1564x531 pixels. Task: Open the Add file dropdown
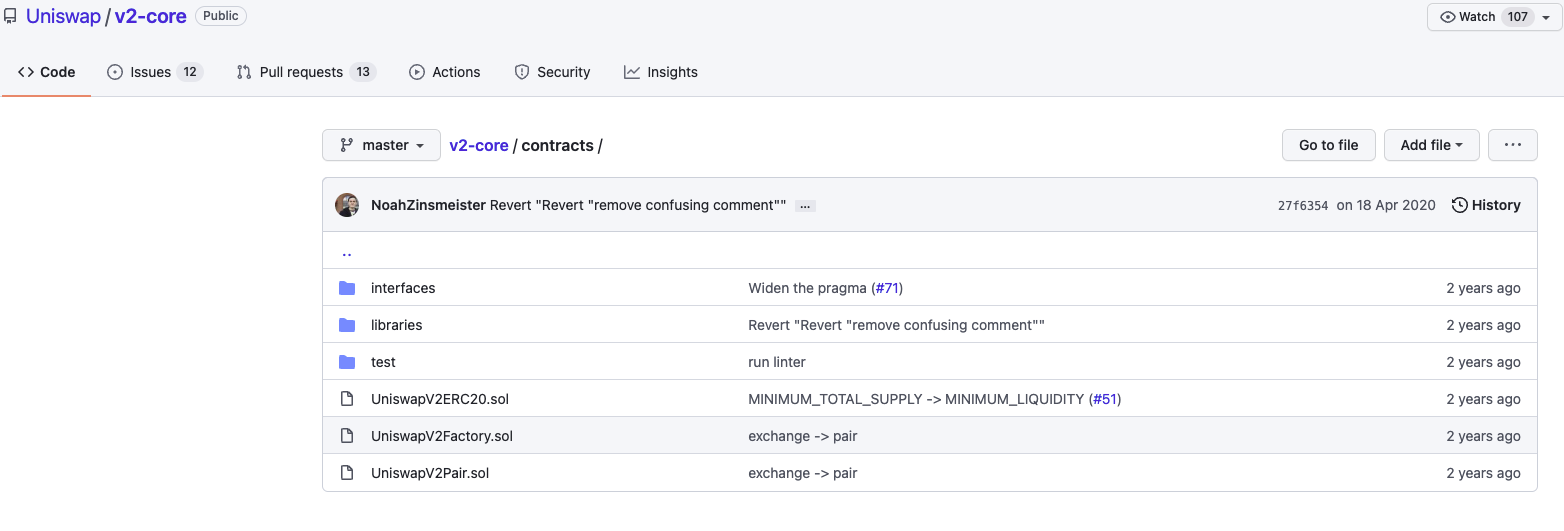(1432, 145)
